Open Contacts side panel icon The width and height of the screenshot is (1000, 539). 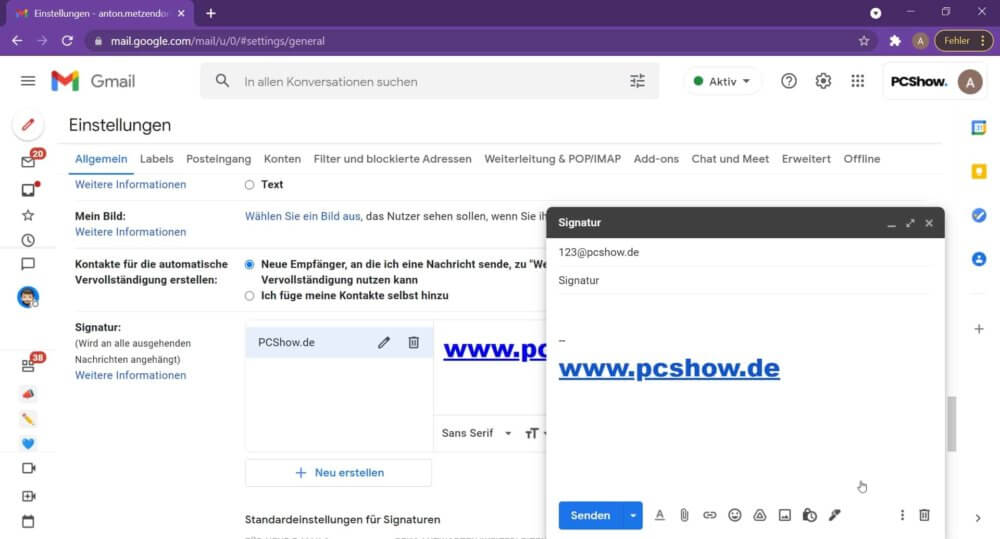pyautogui.click(x=979, y=259)
